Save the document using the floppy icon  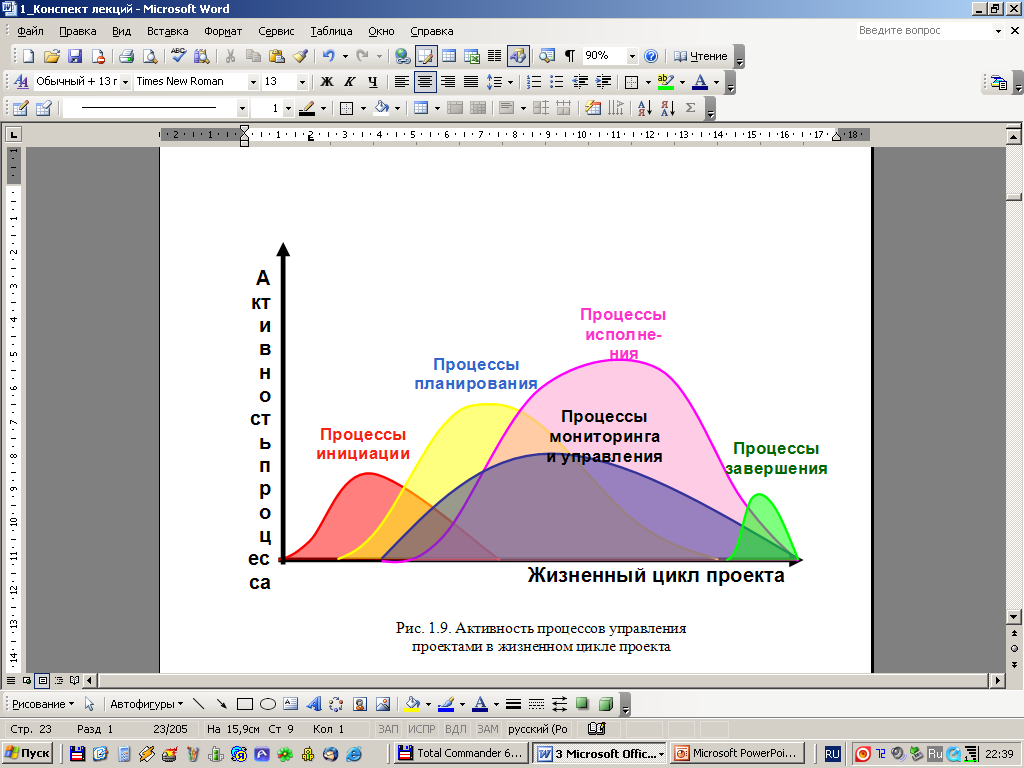[75, 56]
